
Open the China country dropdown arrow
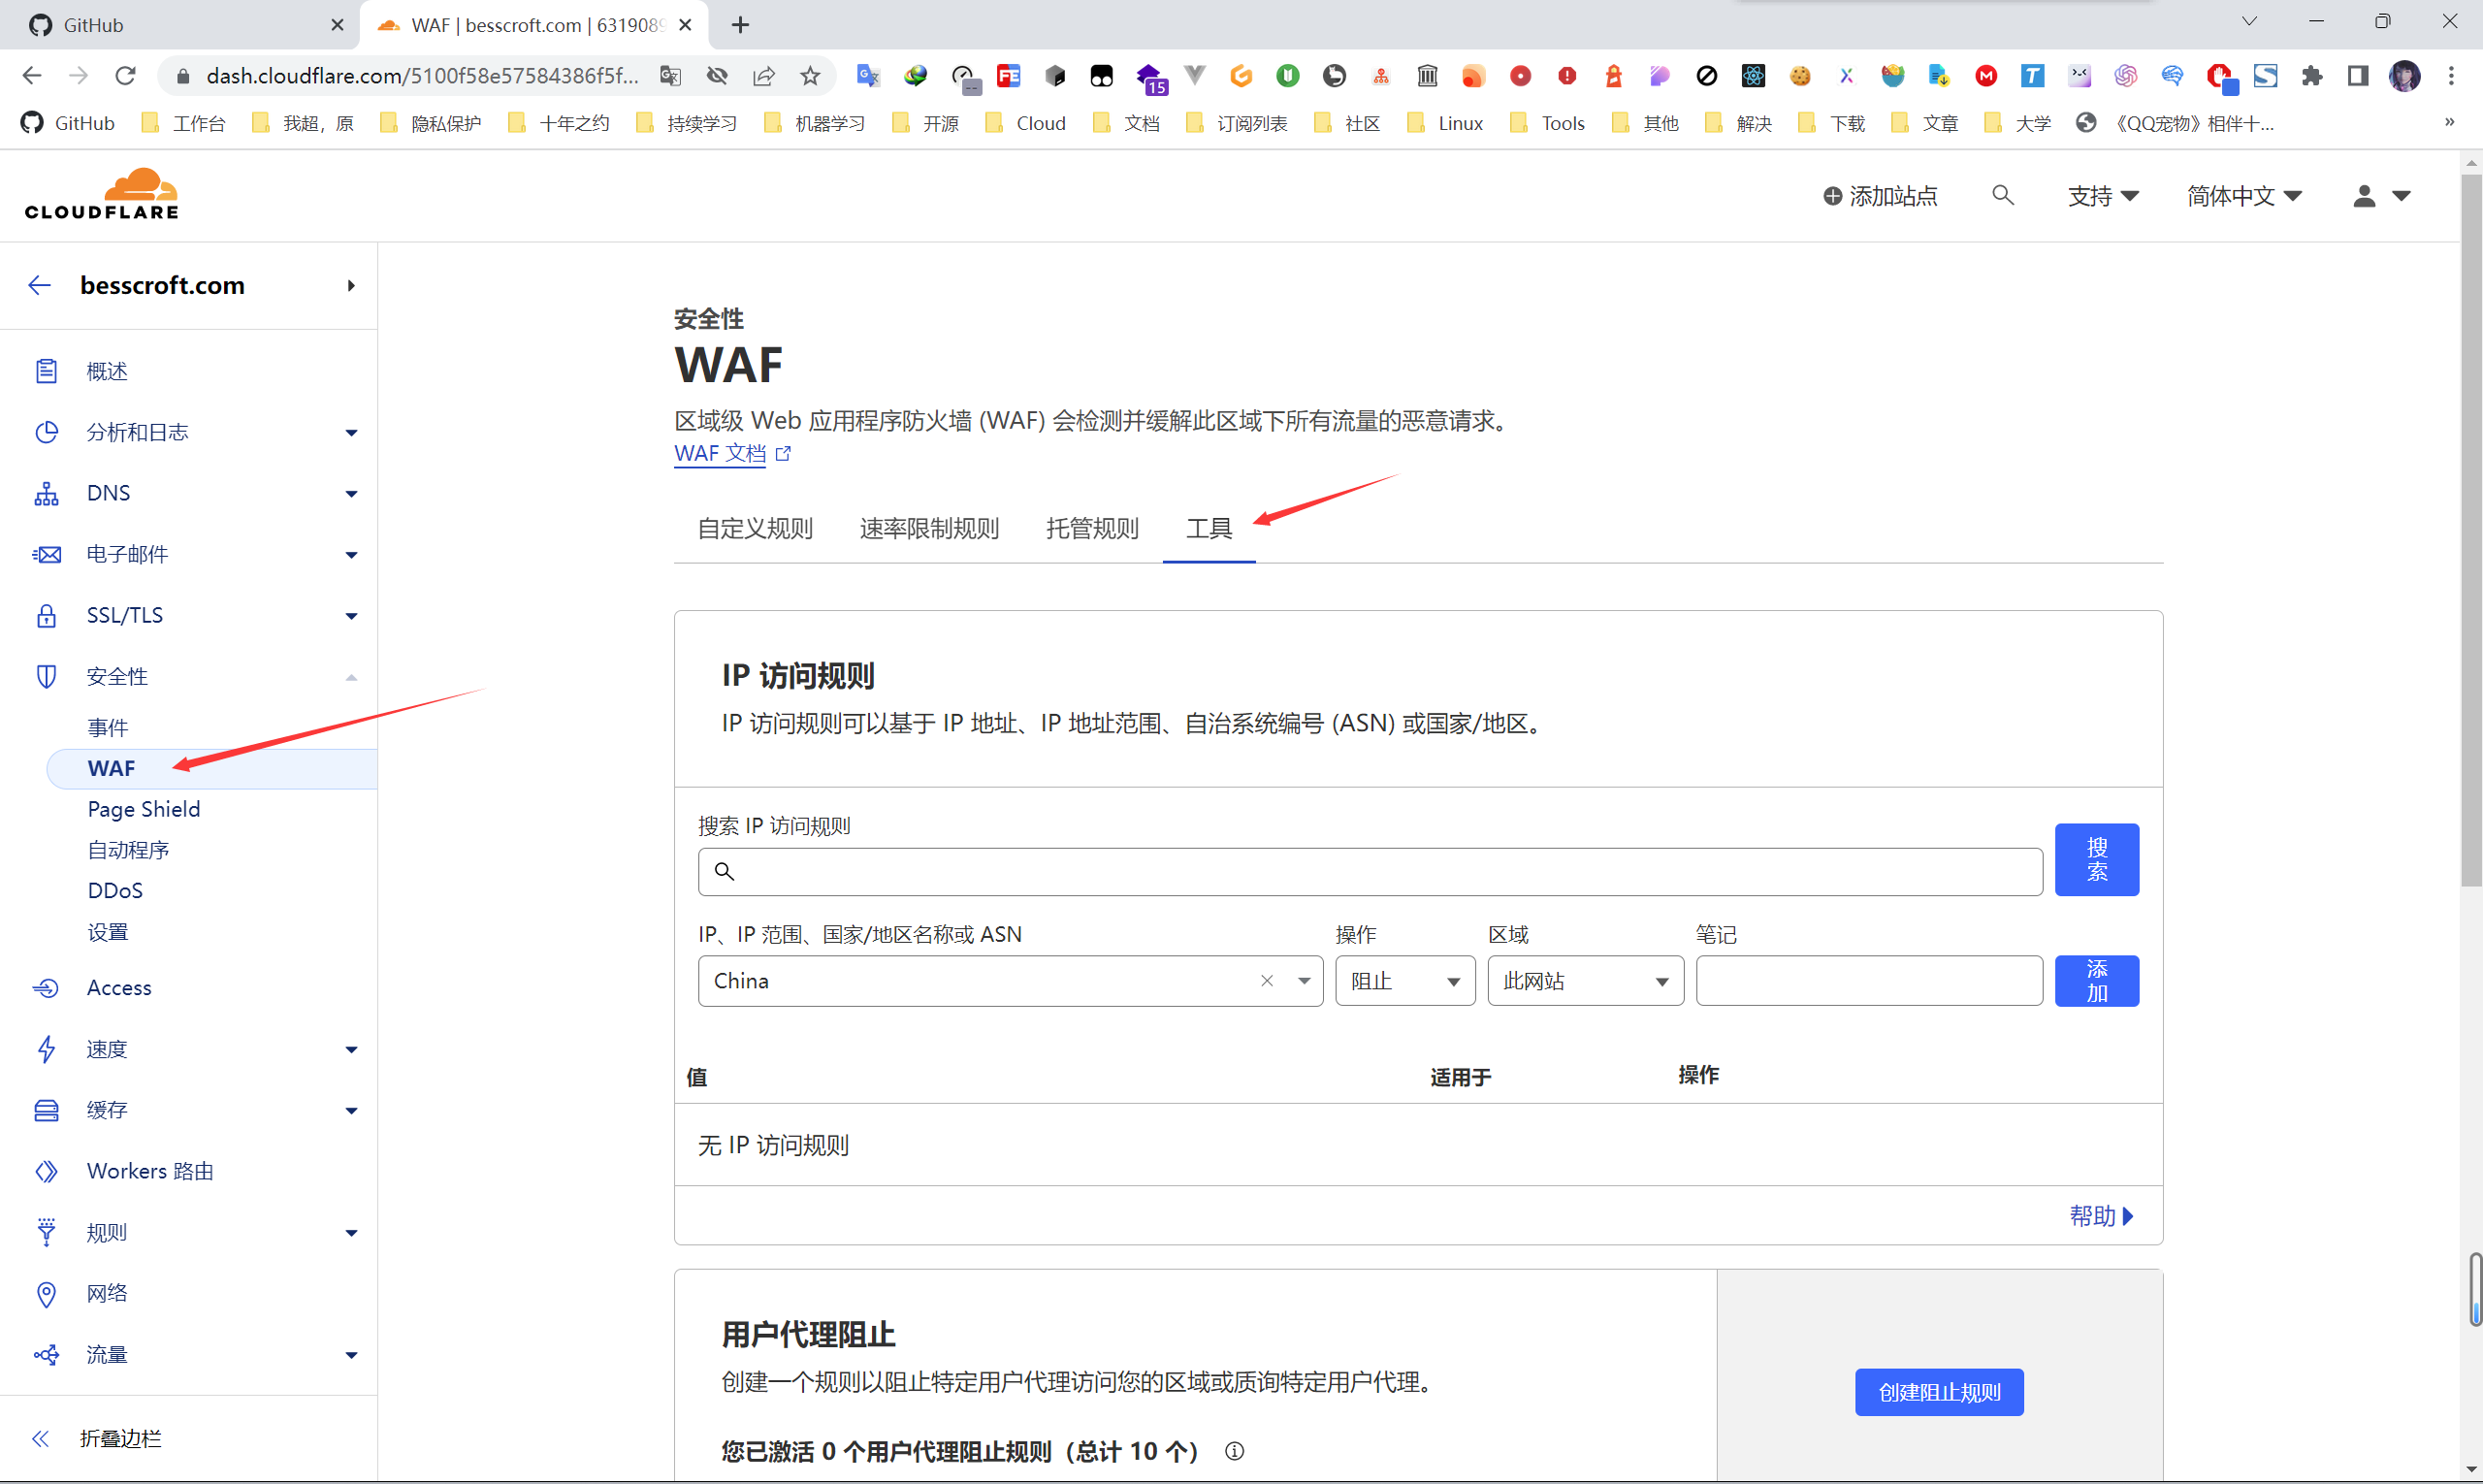pos(1304,981)
